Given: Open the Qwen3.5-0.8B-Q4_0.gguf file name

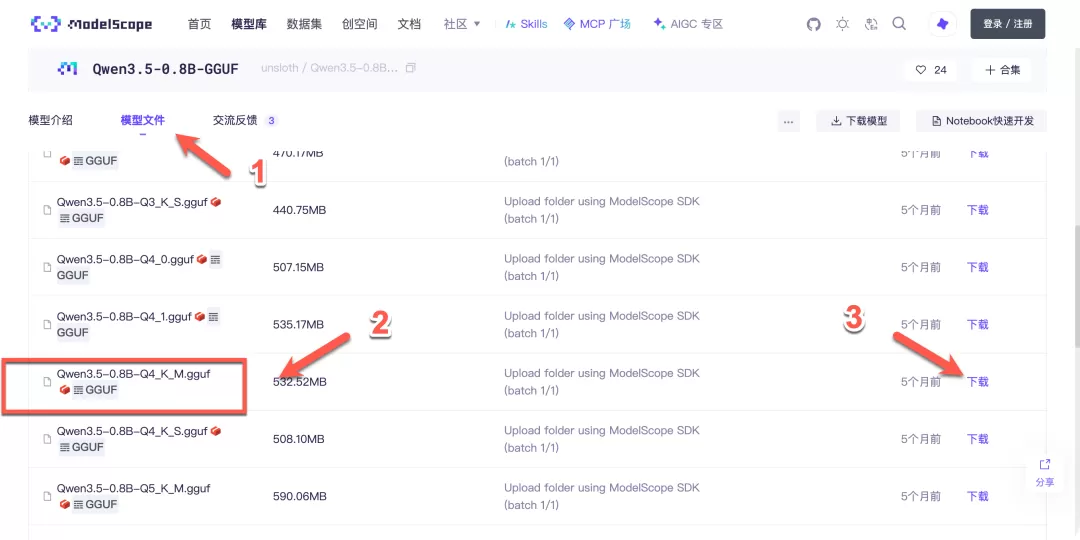Looking at the screenshot, I should pos(125,260).
